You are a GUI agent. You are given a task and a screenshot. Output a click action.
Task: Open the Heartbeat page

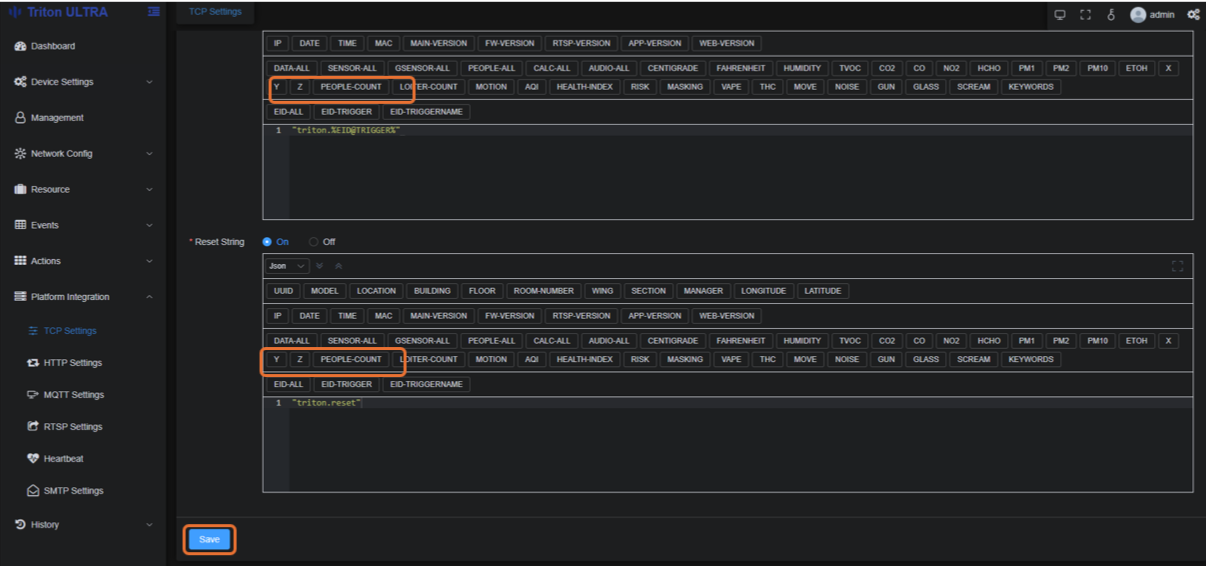click(x=64, y=459)
